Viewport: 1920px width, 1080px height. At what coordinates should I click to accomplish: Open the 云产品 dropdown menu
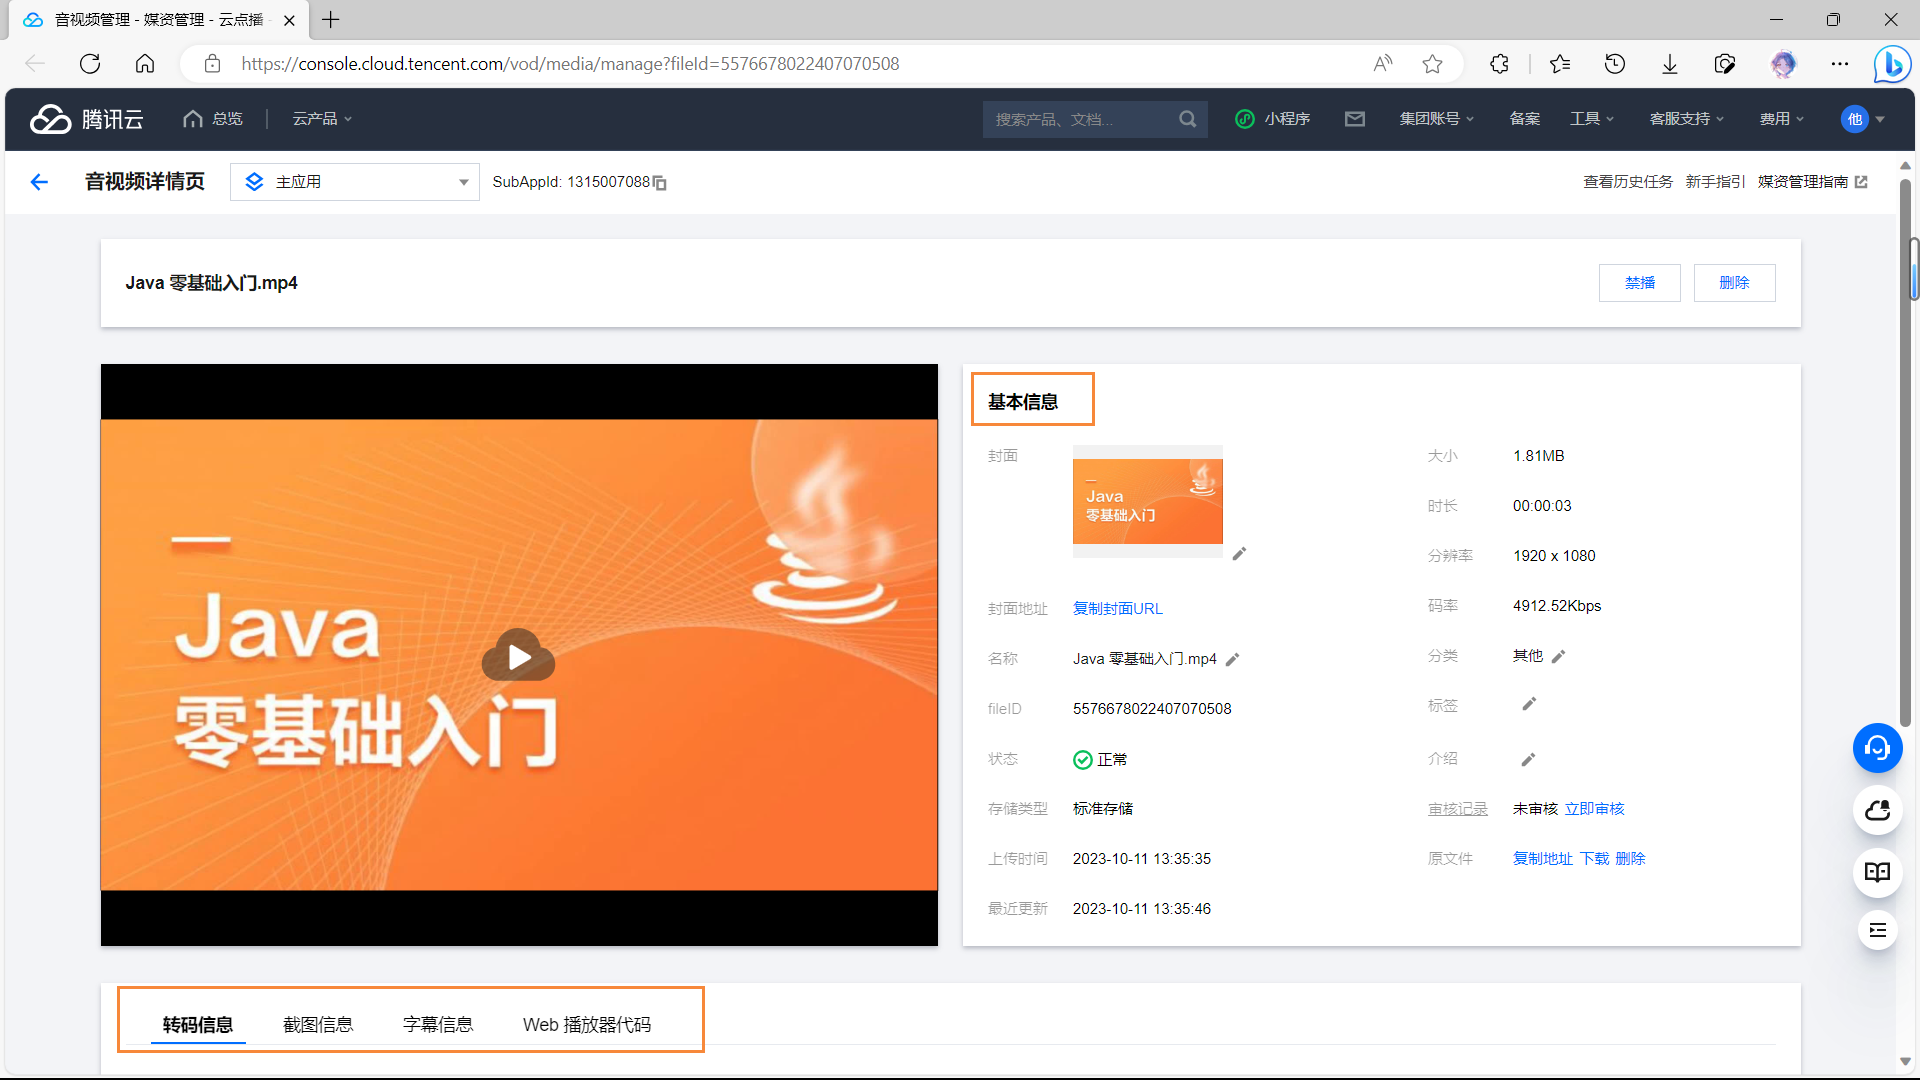(321, 119)
